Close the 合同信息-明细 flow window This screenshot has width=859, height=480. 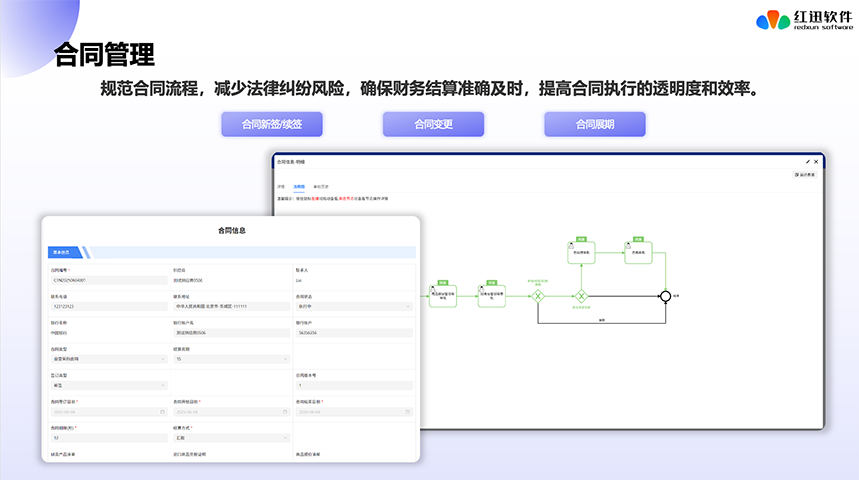[816, 162]
